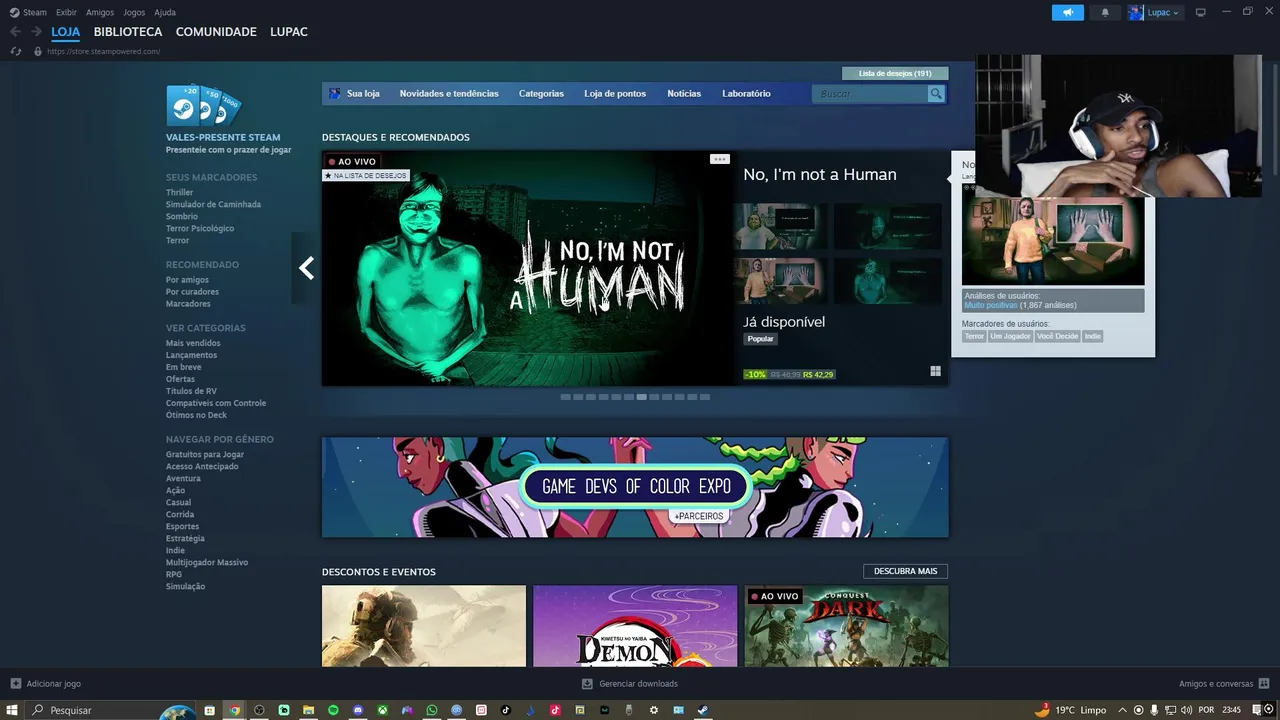Click Adicionar jogo plus button

pyautogui.click(x=16, y=684)
